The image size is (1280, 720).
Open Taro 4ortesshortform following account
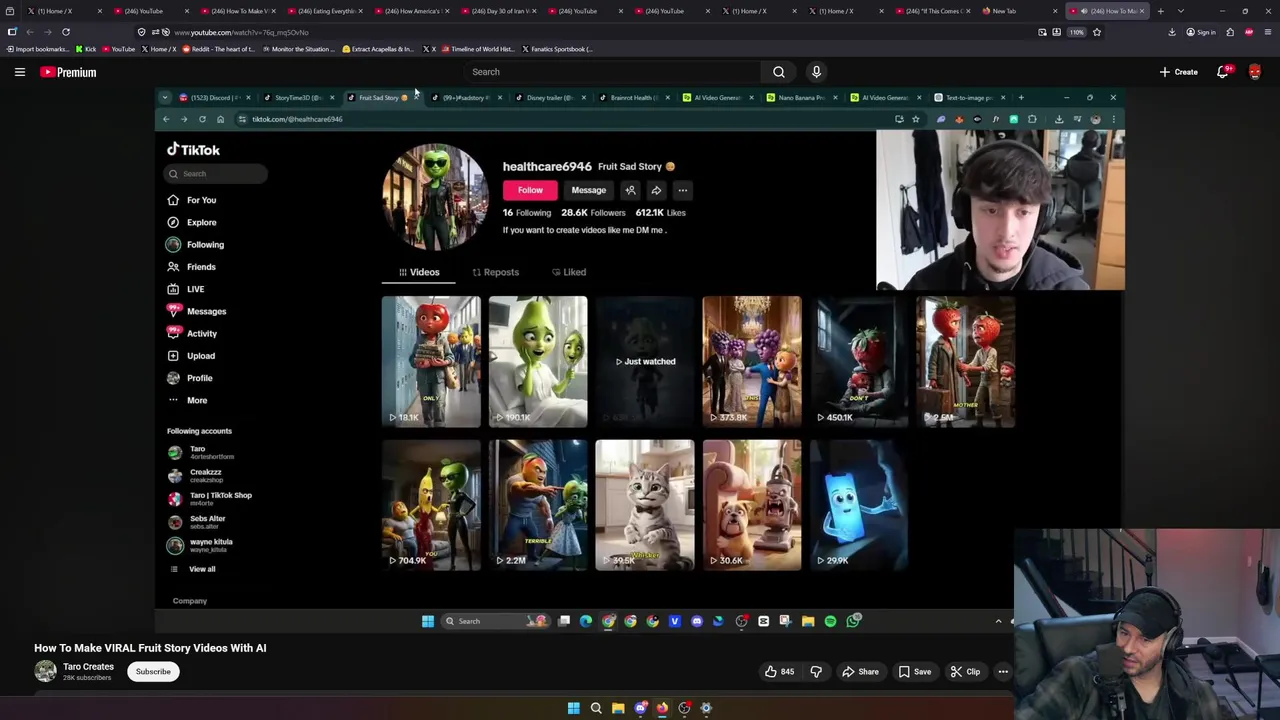(x=200, y=453)
